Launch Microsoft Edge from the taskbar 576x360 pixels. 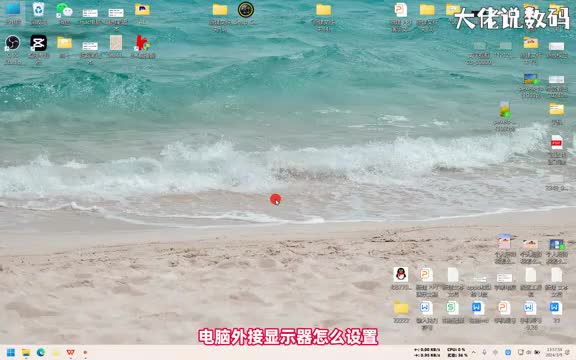point(41,353)
